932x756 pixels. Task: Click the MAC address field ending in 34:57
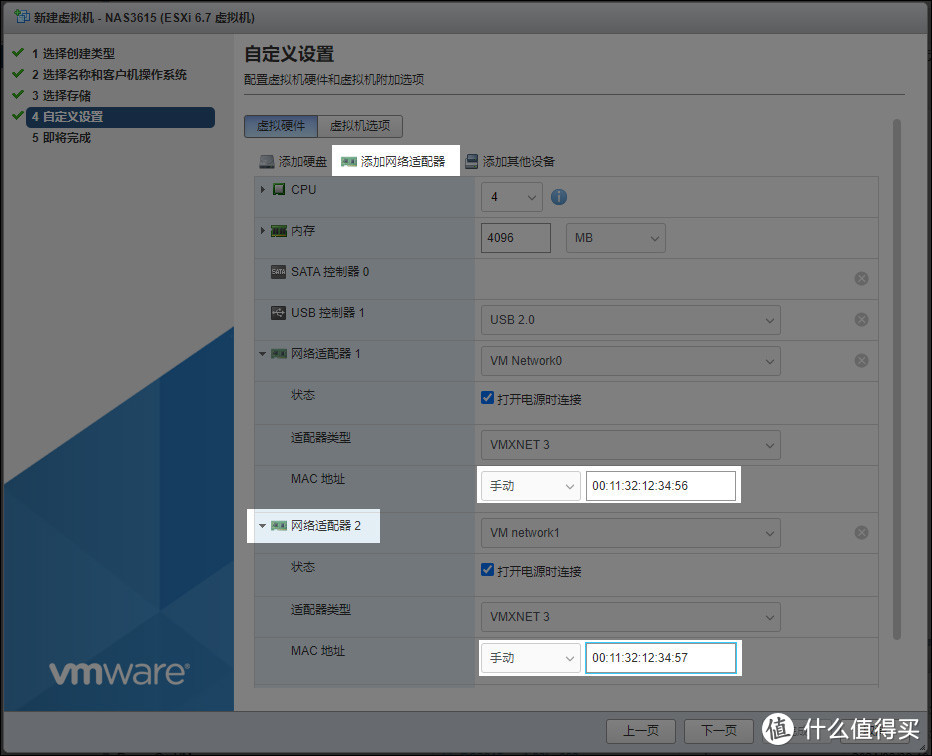coord(660,658)
